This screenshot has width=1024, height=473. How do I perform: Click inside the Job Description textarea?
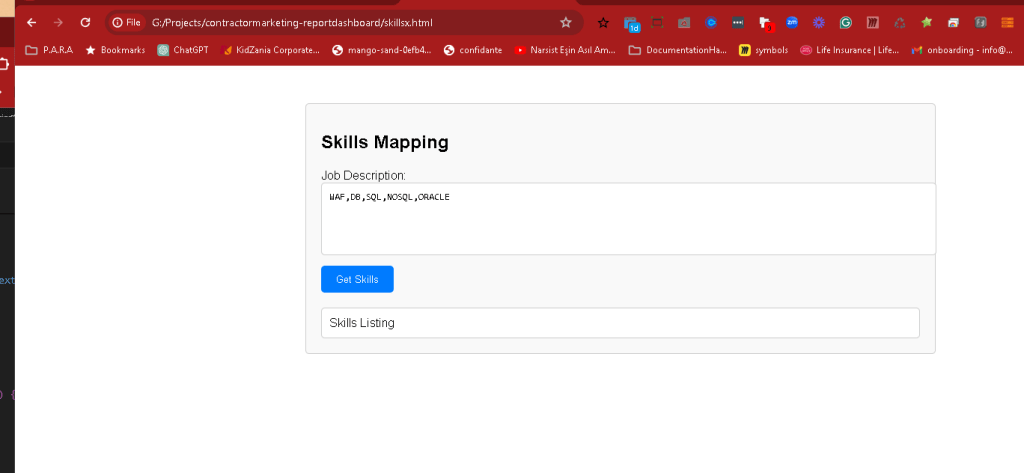click(x=628, y=219)
